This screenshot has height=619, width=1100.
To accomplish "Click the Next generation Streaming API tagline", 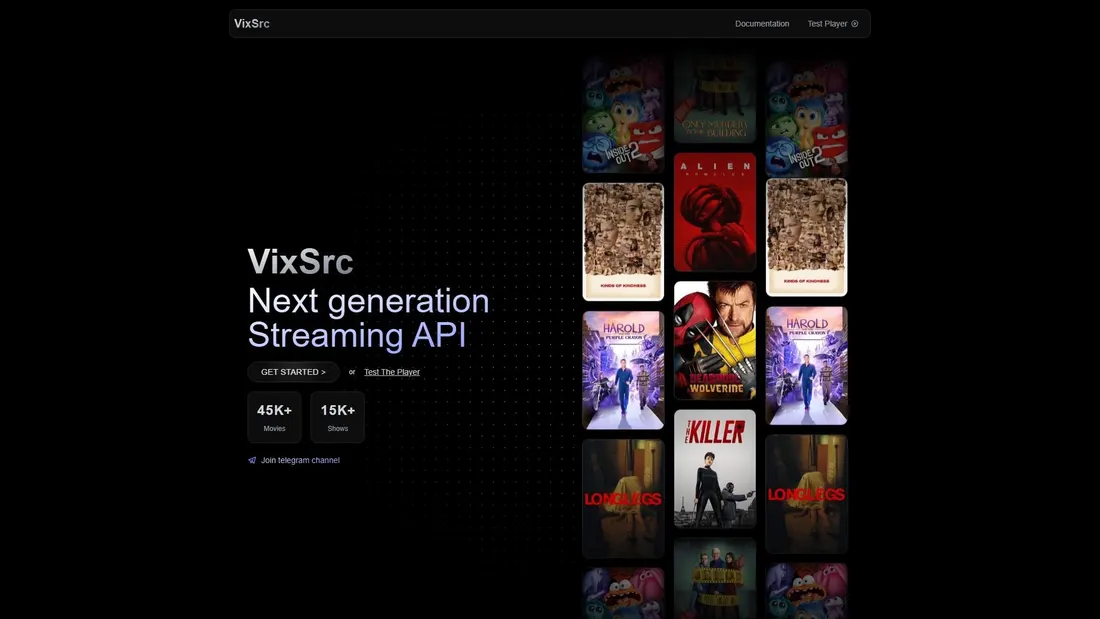I will click(368, 318).
